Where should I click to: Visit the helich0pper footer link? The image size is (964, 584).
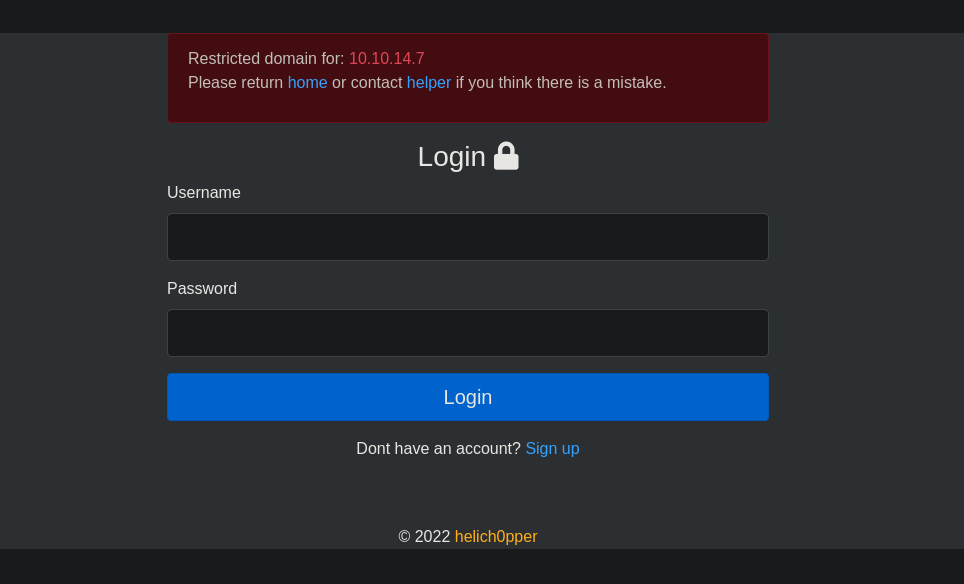(496, 537)
